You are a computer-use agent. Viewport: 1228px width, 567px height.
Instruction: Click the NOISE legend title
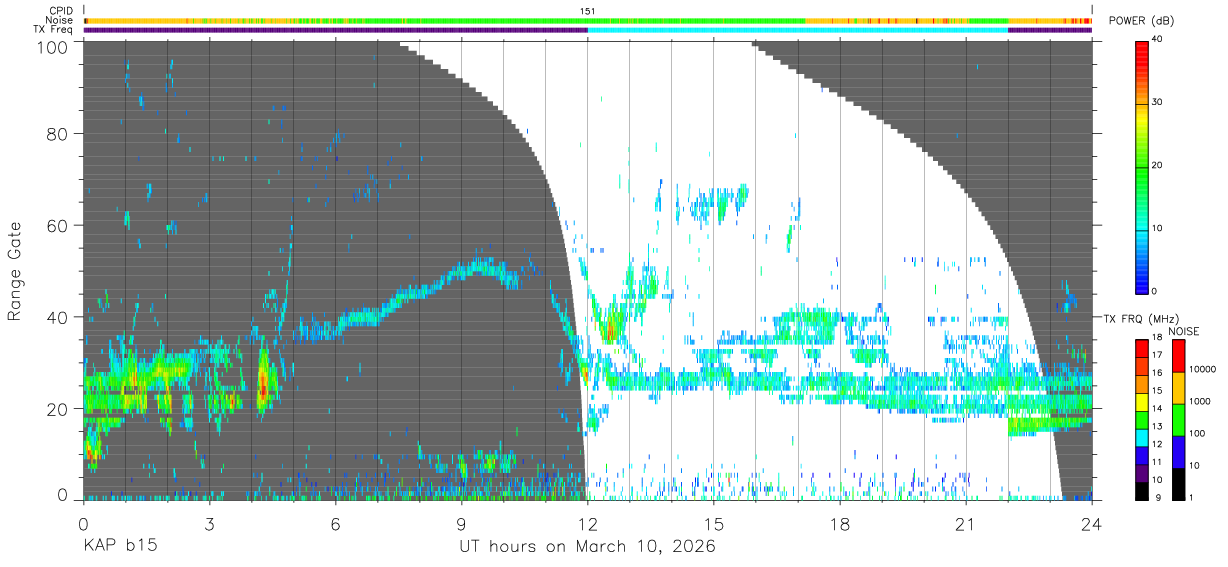point(1184,331)
